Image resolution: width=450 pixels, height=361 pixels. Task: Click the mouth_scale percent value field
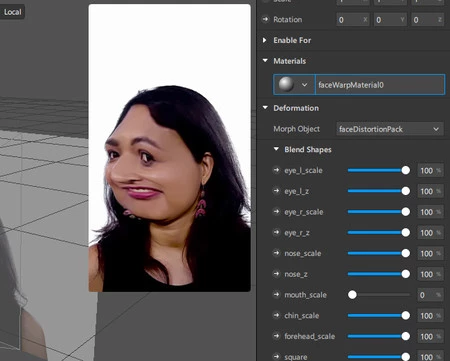pos(430,295)
